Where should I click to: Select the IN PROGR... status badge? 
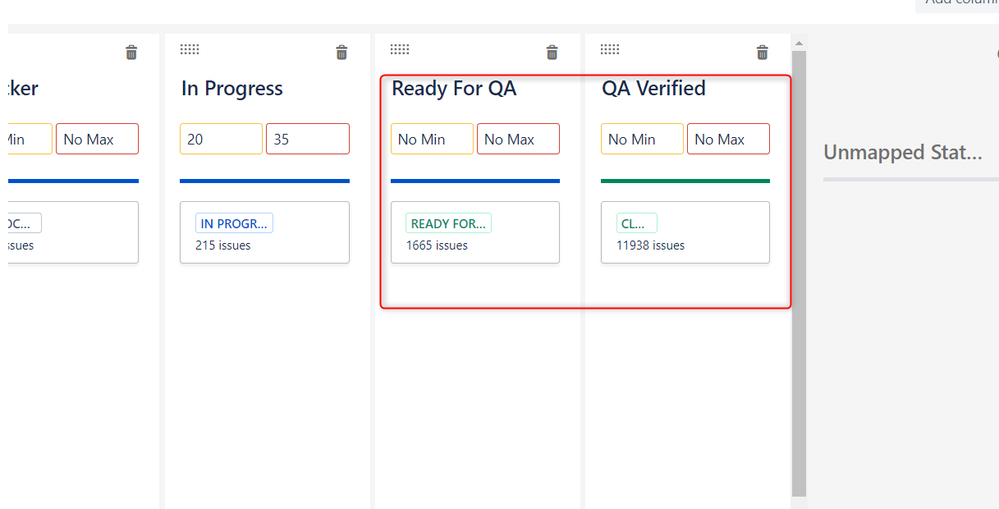coord(234,223)
